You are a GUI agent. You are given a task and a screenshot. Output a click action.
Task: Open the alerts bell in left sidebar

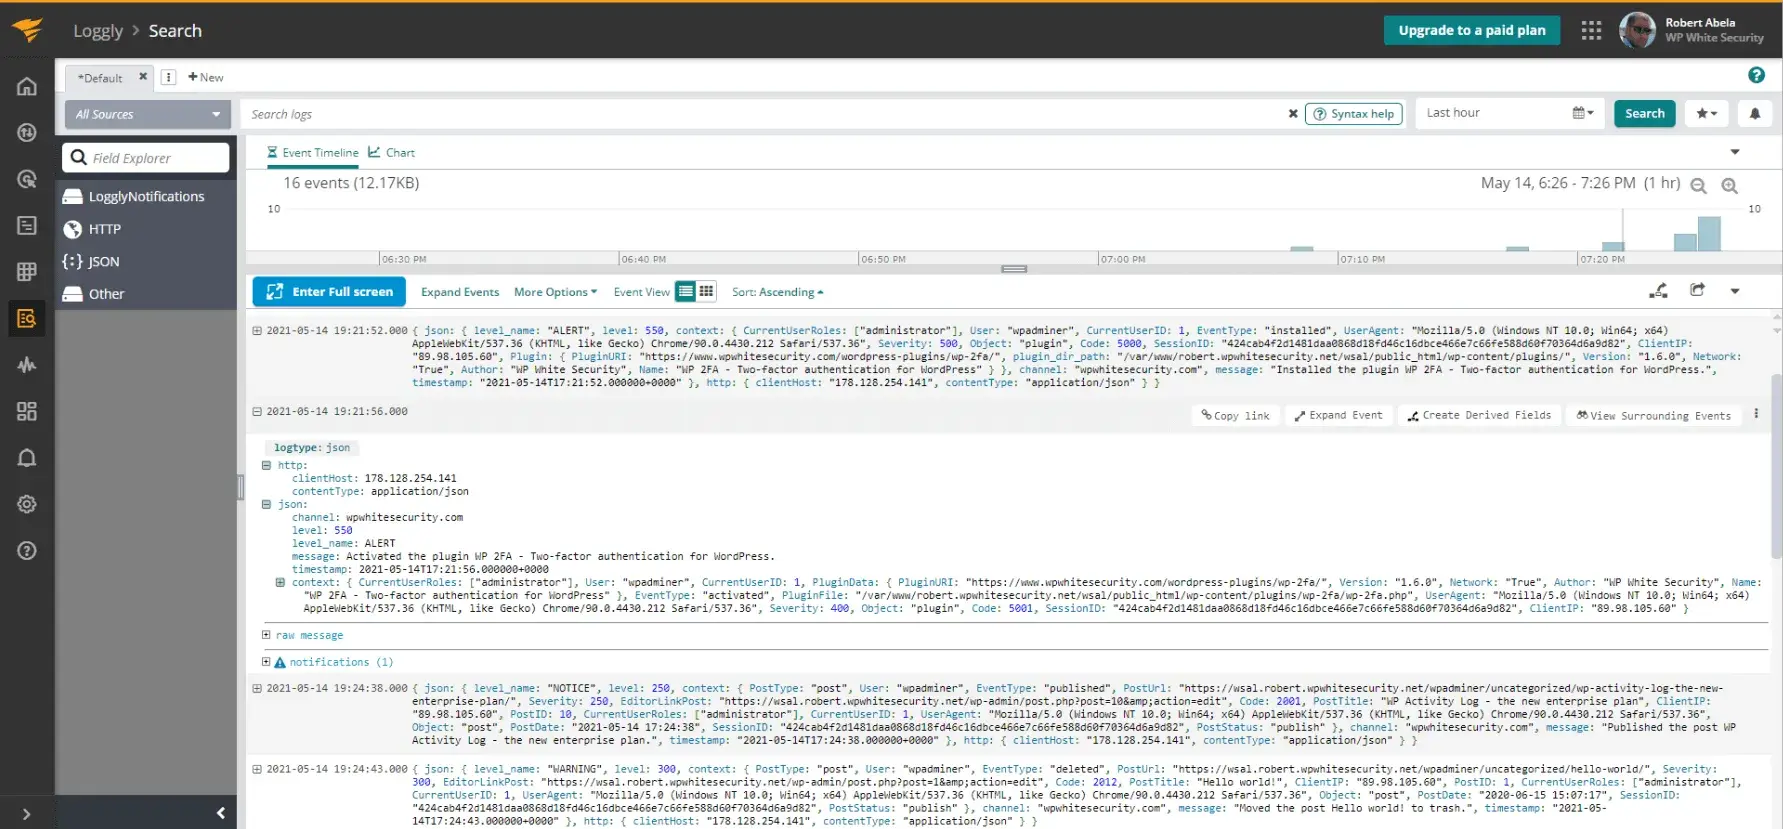pyautogui.click(x=27, y=457)
